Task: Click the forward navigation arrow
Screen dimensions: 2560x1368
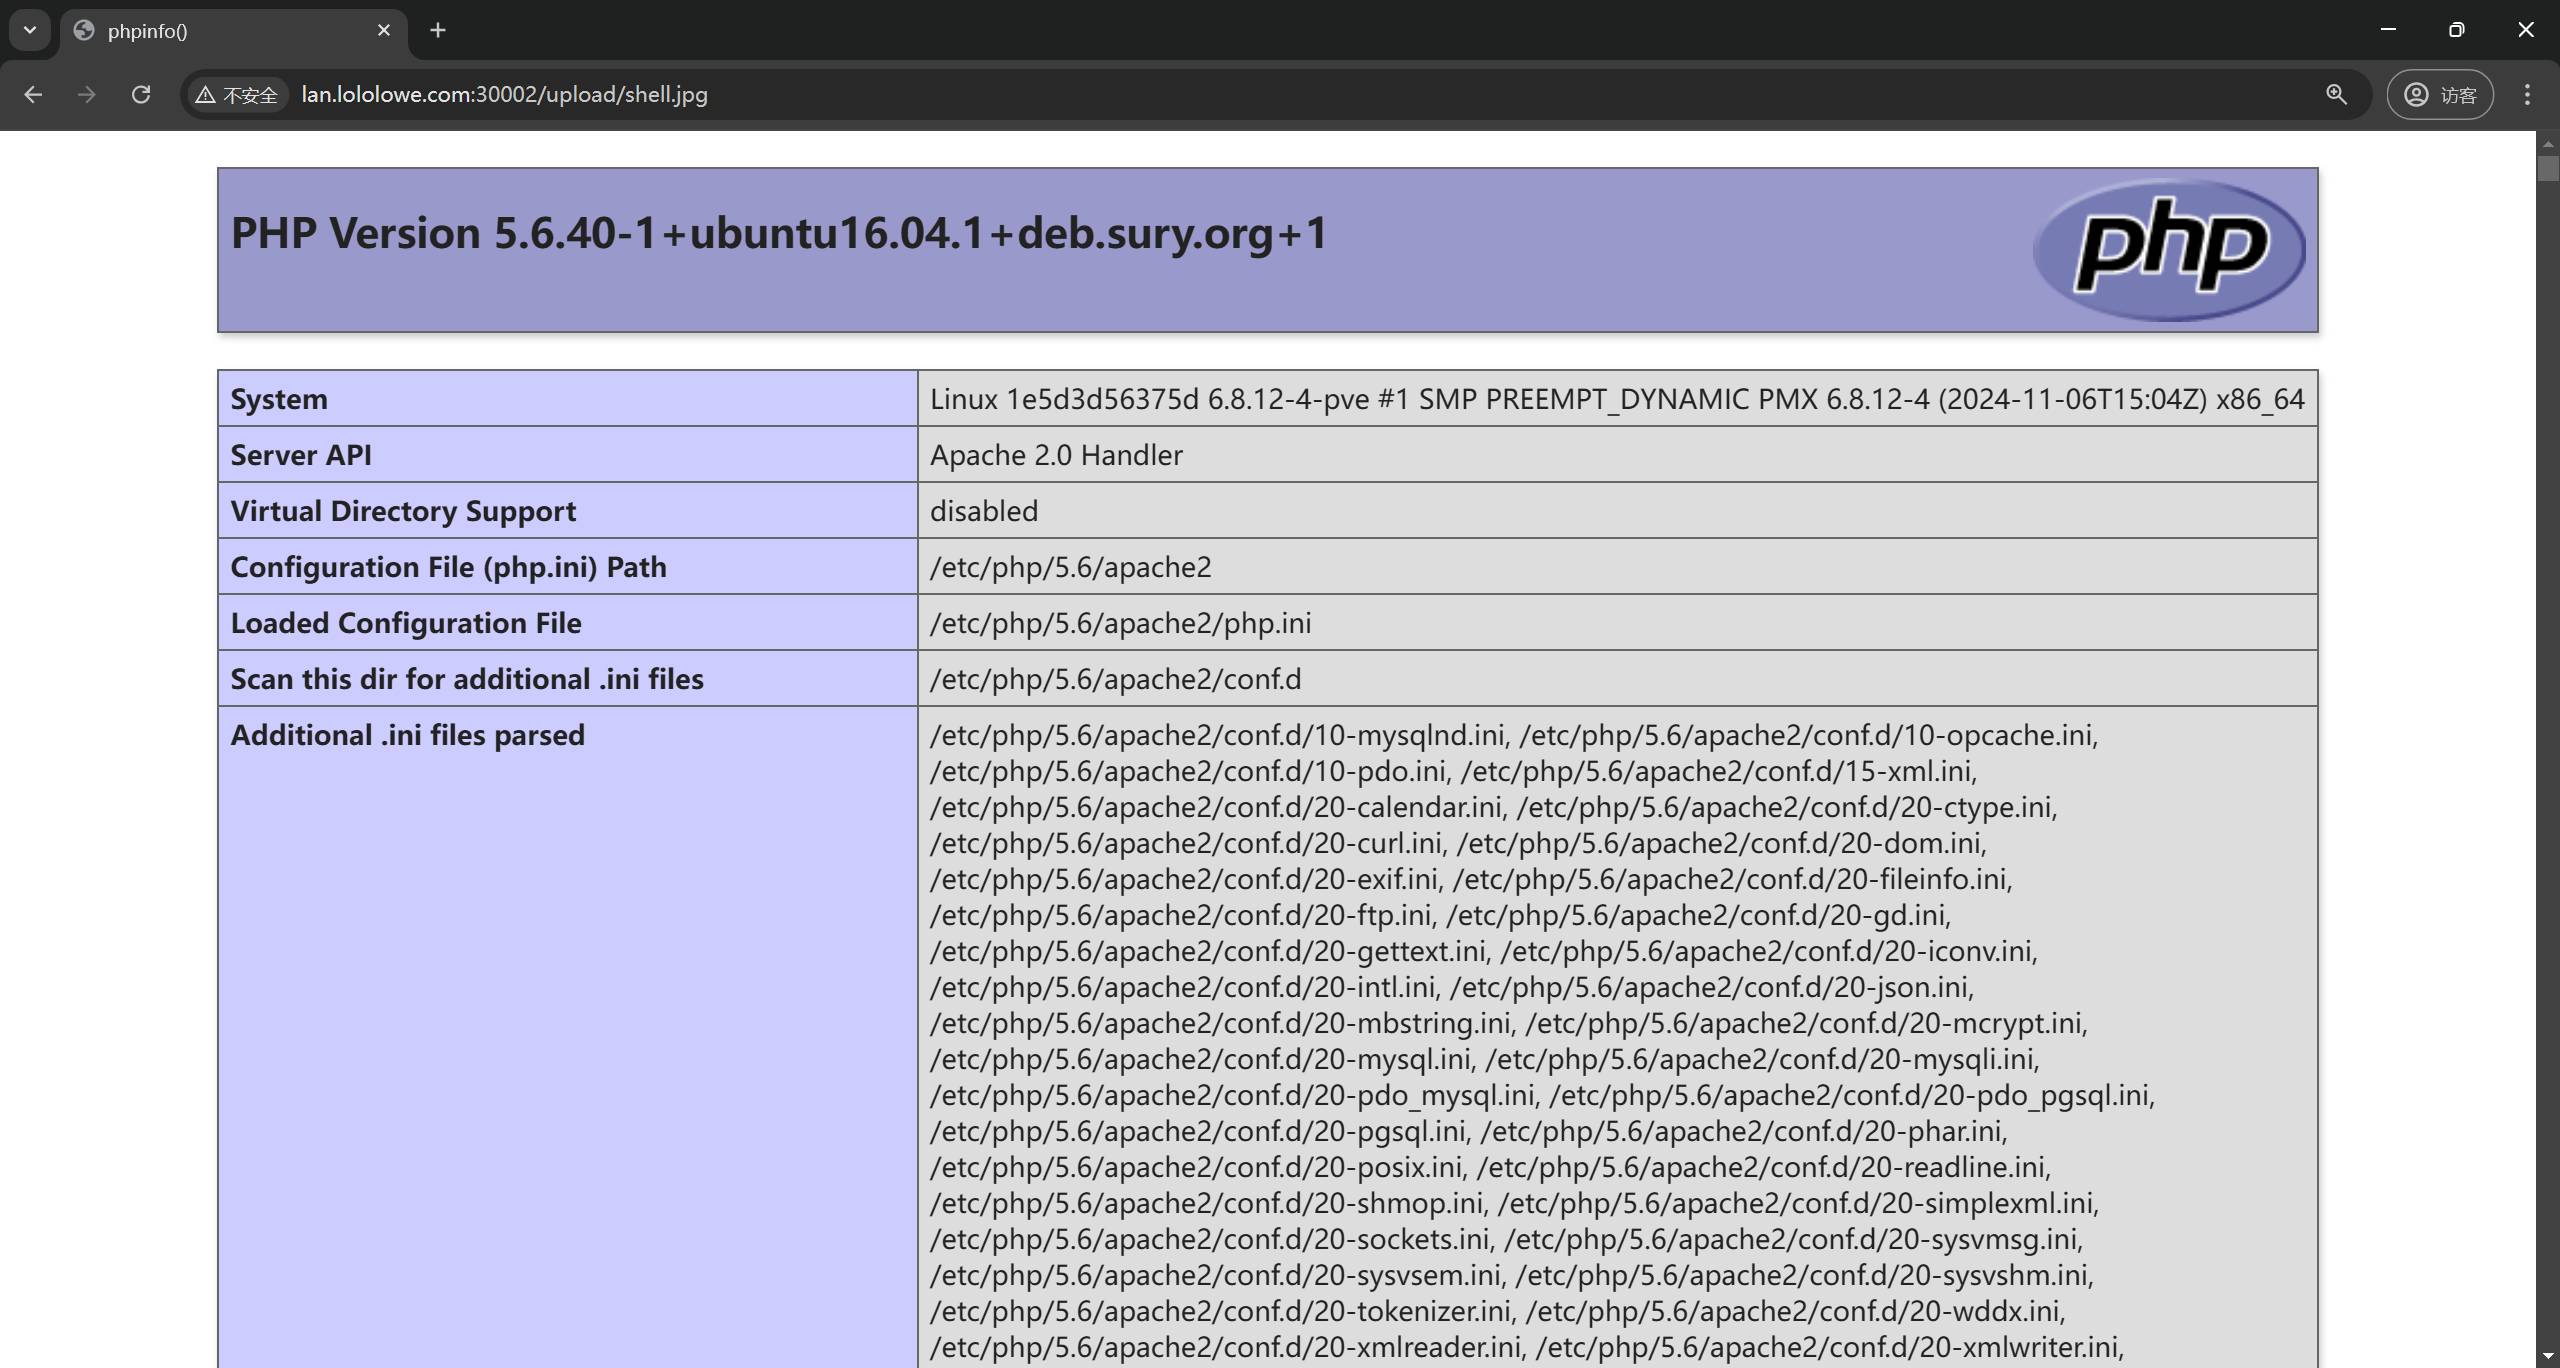Action: pos(87,95)
